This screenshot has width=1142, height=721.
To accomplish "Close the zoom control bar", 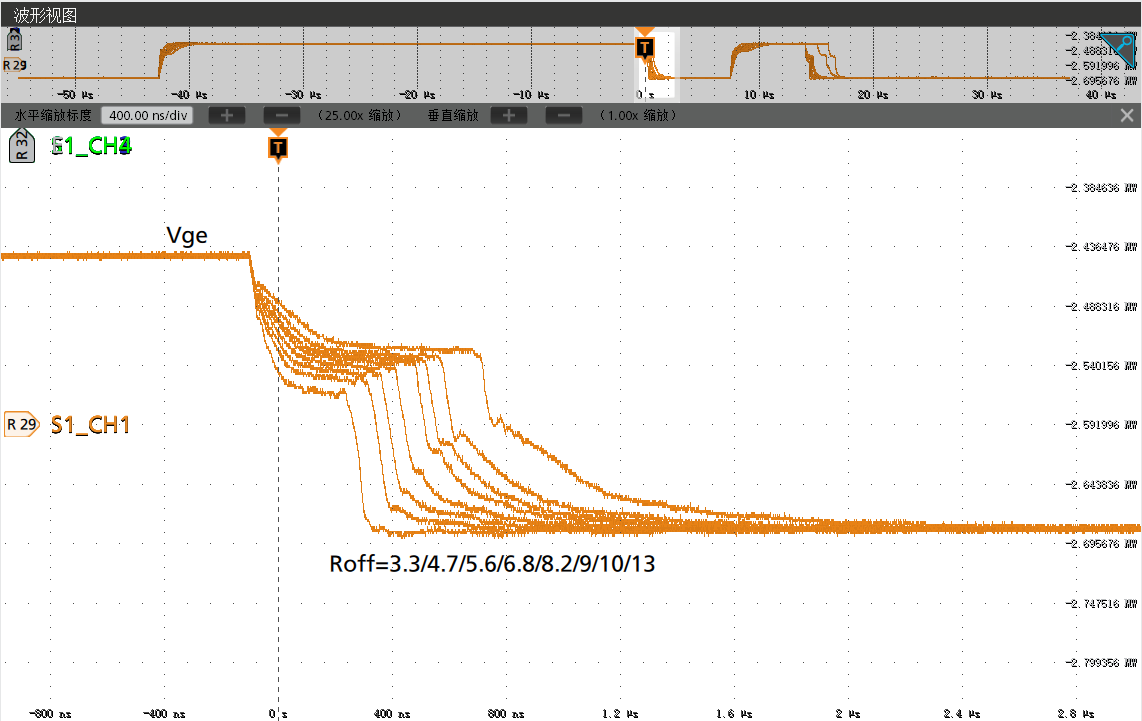I will pyautogui.click(x=1127, y=115).
